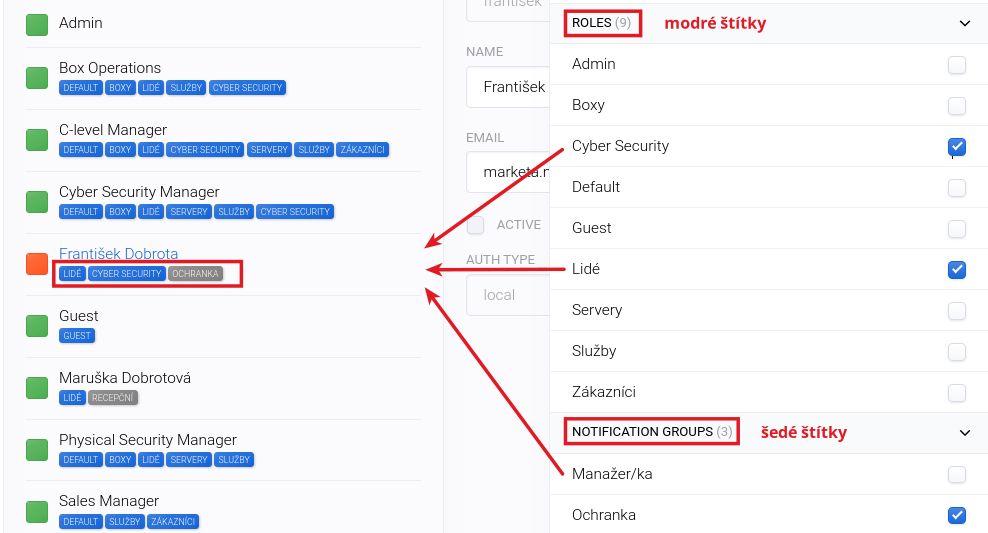Viewport: 988px width, 533px height.
Task: Collapse the Notification Groups section chevron
Action: point(965,433)
